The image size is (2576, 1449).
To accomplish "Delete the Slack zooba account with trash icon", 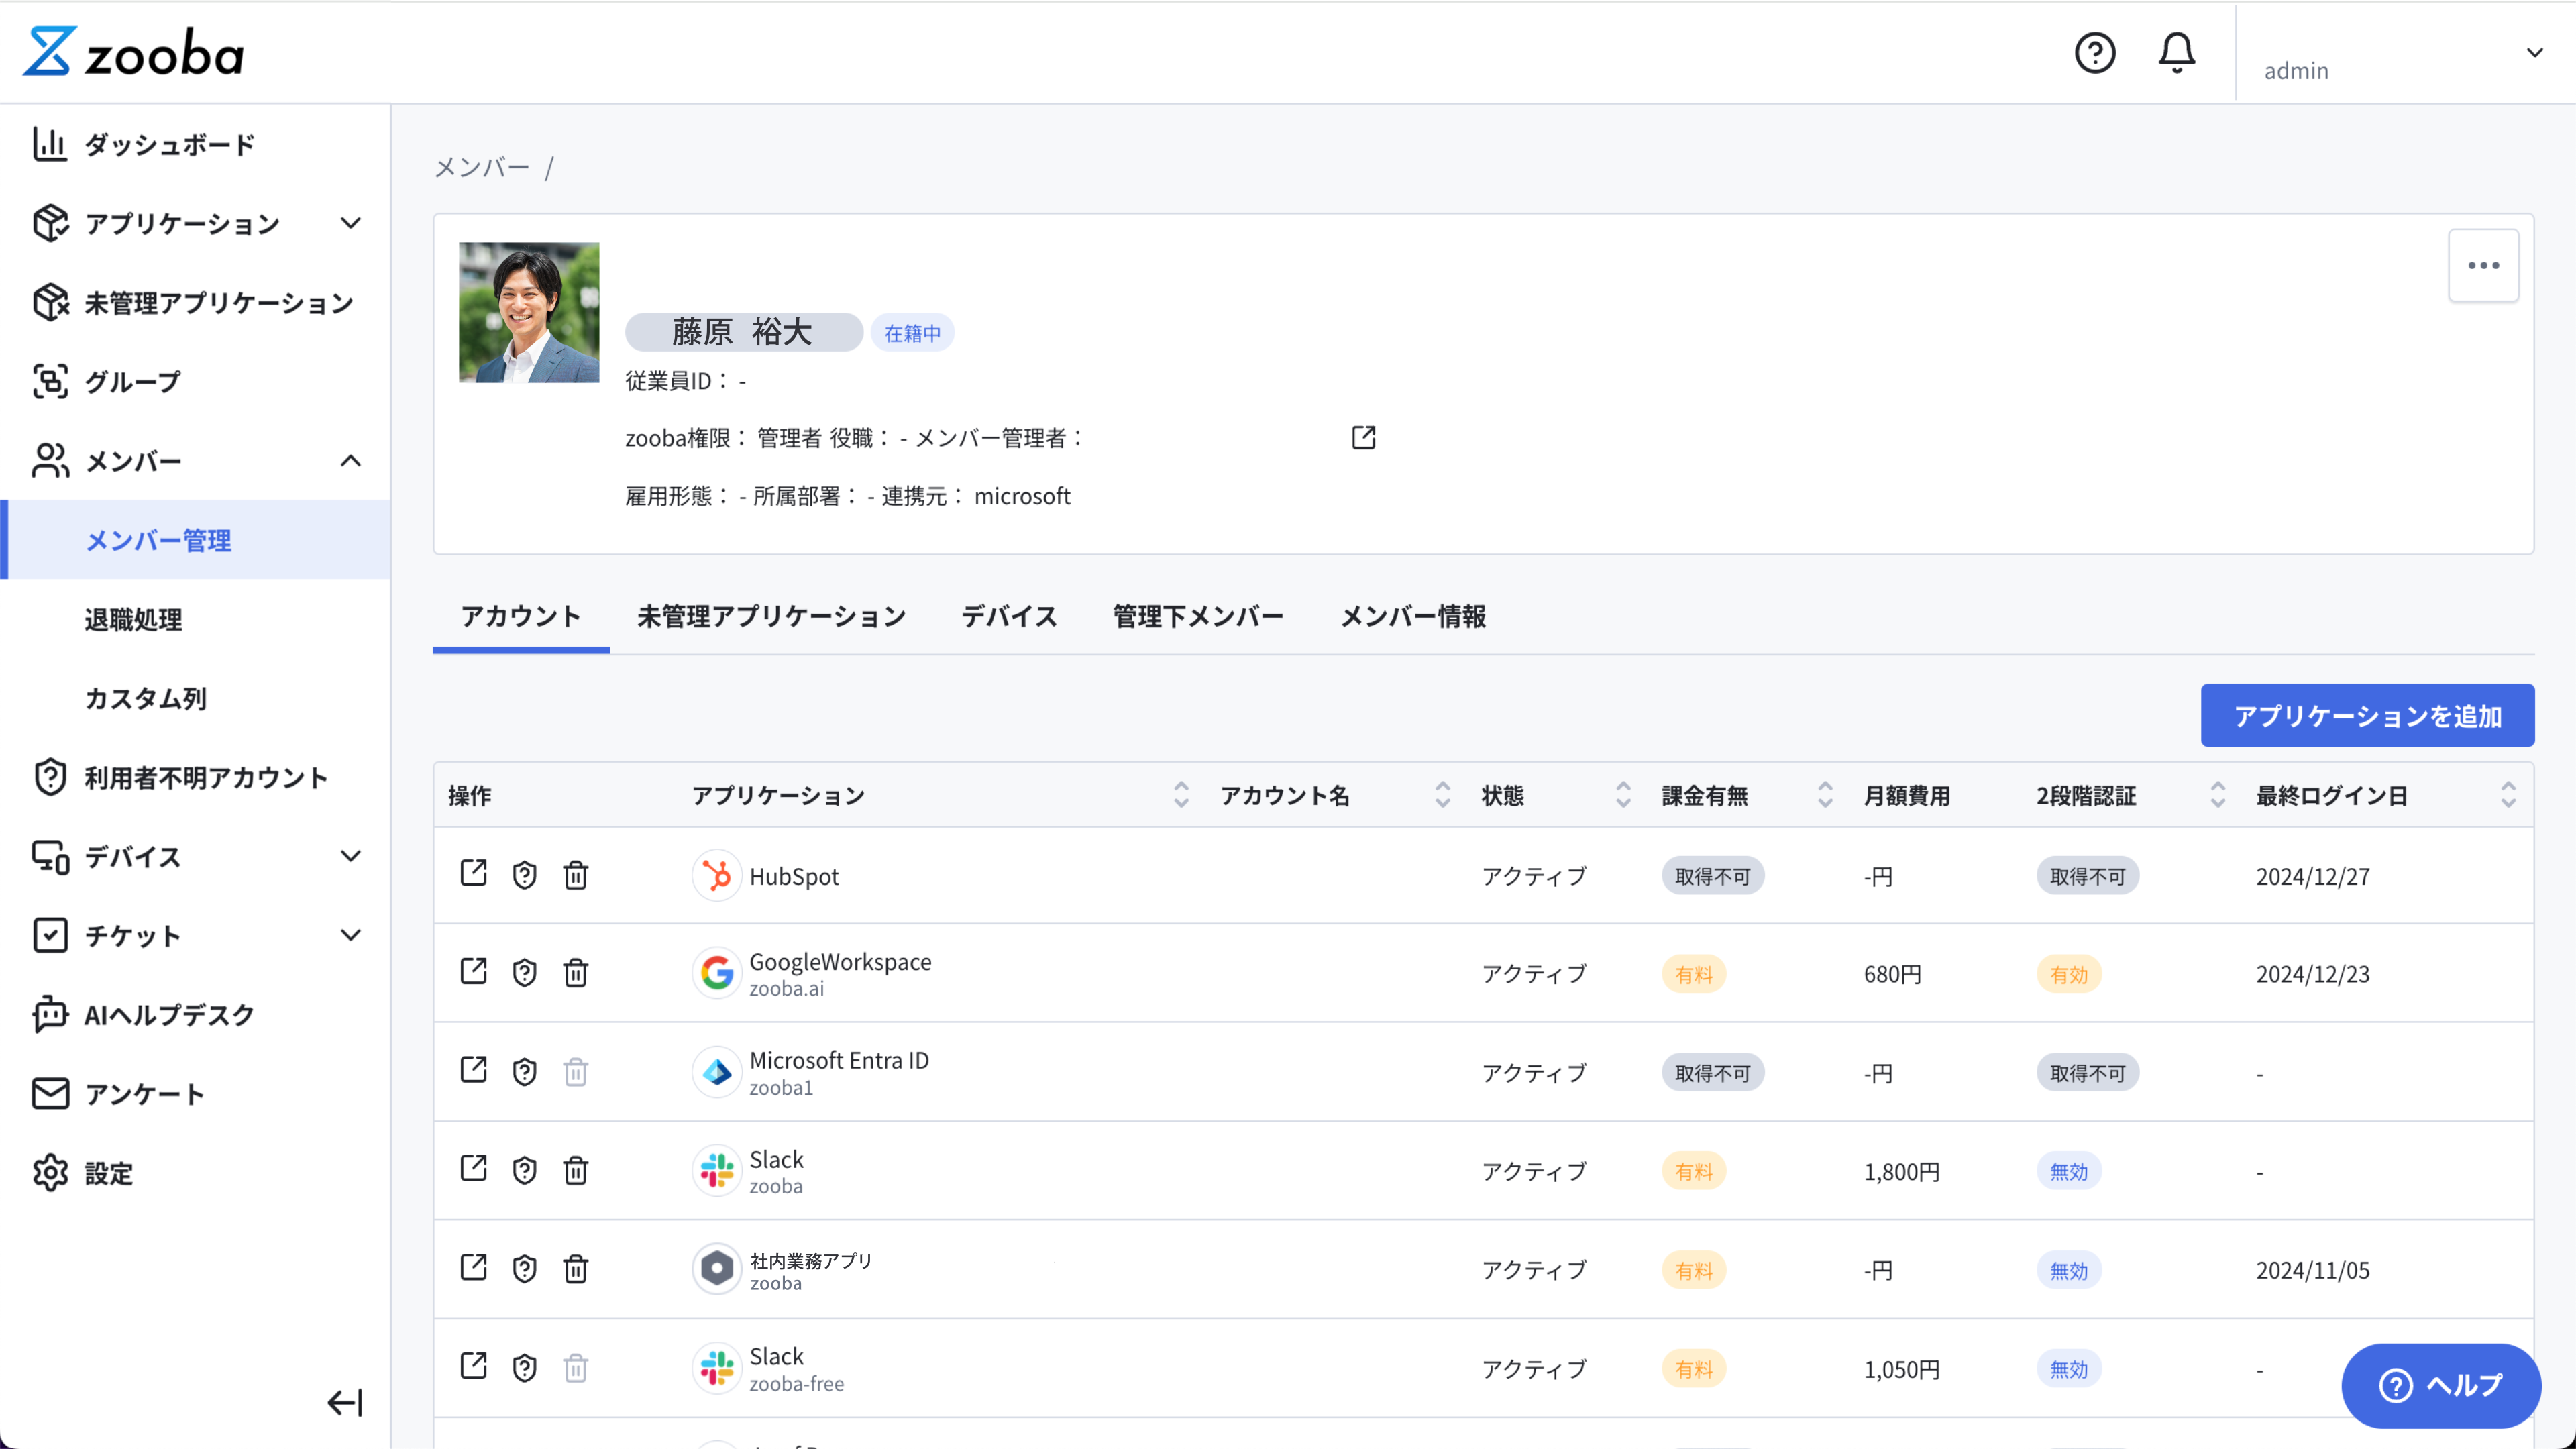I will (575, 1169).
